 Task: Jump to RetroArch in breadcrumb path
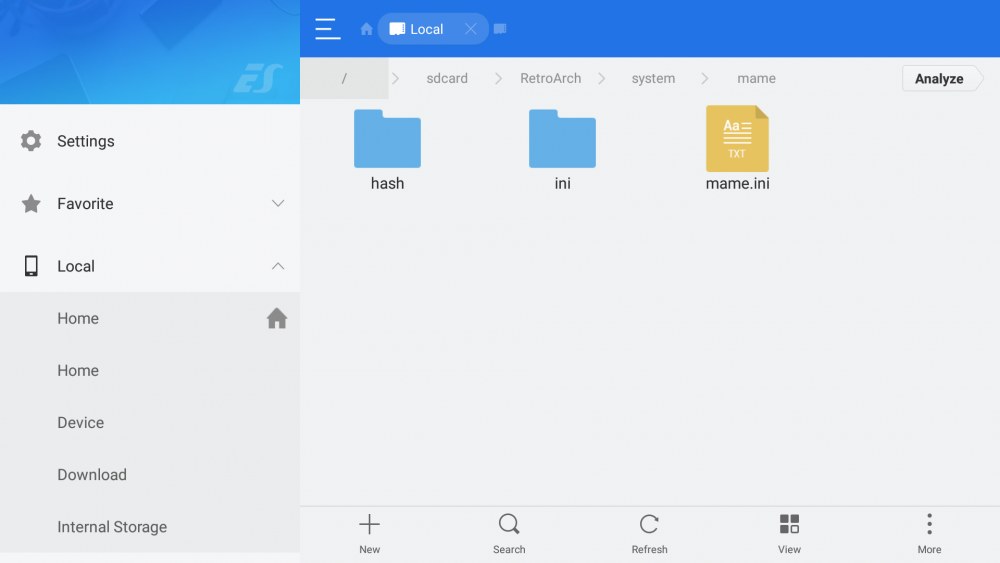tap(550, 79)
